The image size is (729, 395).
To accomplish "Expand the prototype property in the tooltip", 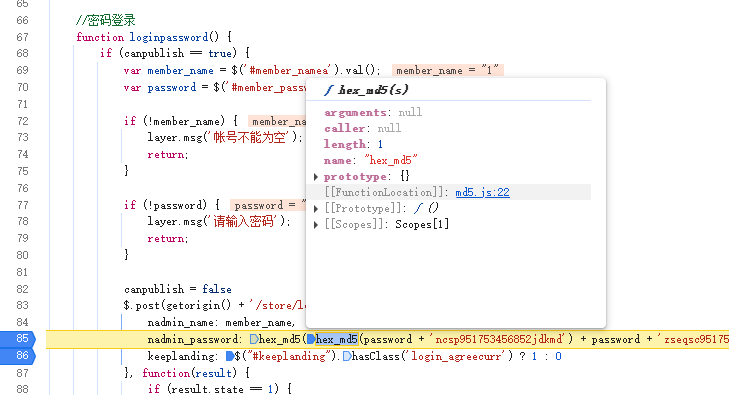I will (x=316, y=177).
